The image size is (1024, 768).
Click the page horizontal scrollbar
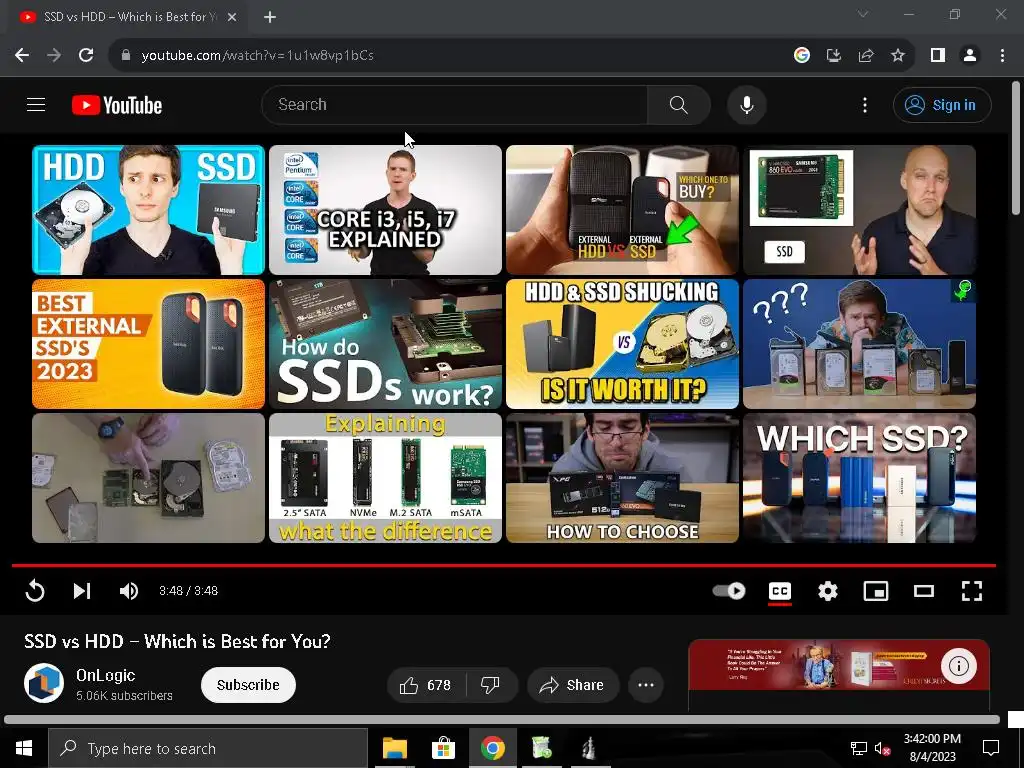[502, 720]
